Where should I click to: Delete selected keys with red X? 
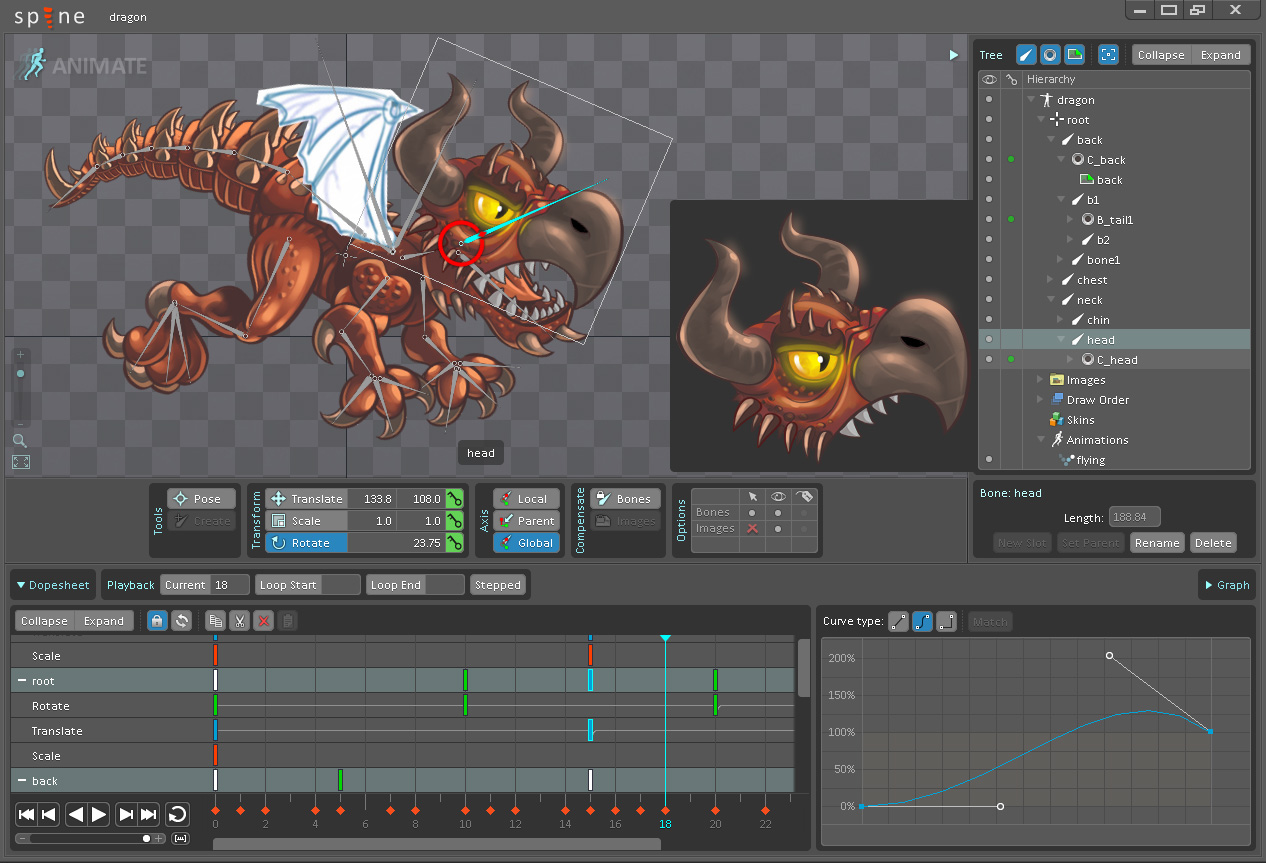(264, 621)
